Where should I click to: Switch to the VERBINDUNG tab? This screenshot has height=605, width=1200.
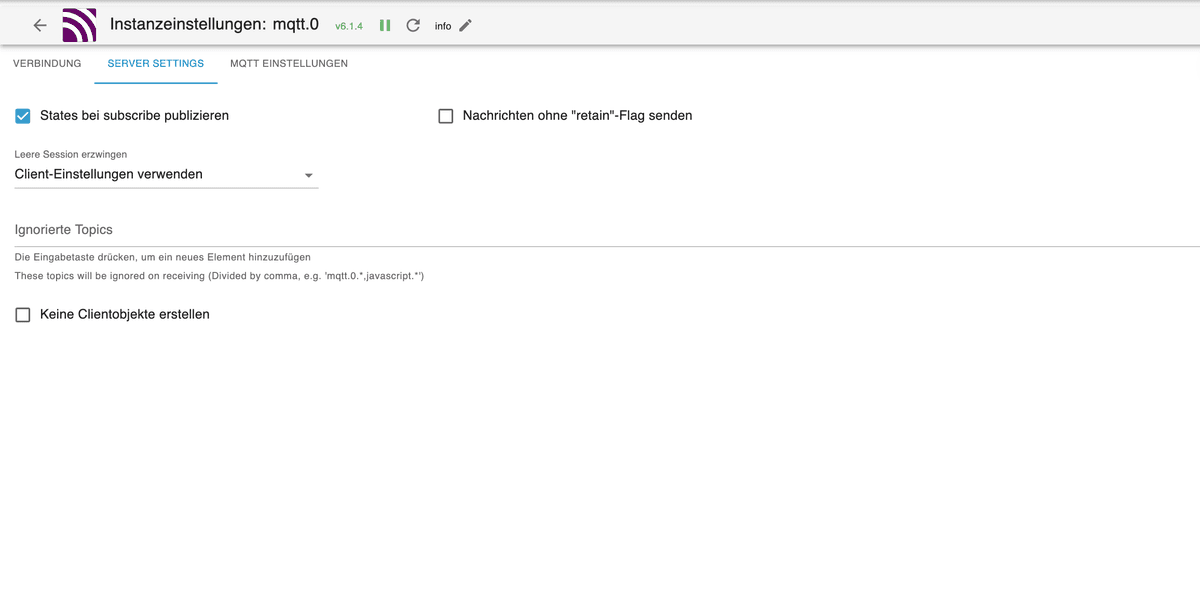47,63
